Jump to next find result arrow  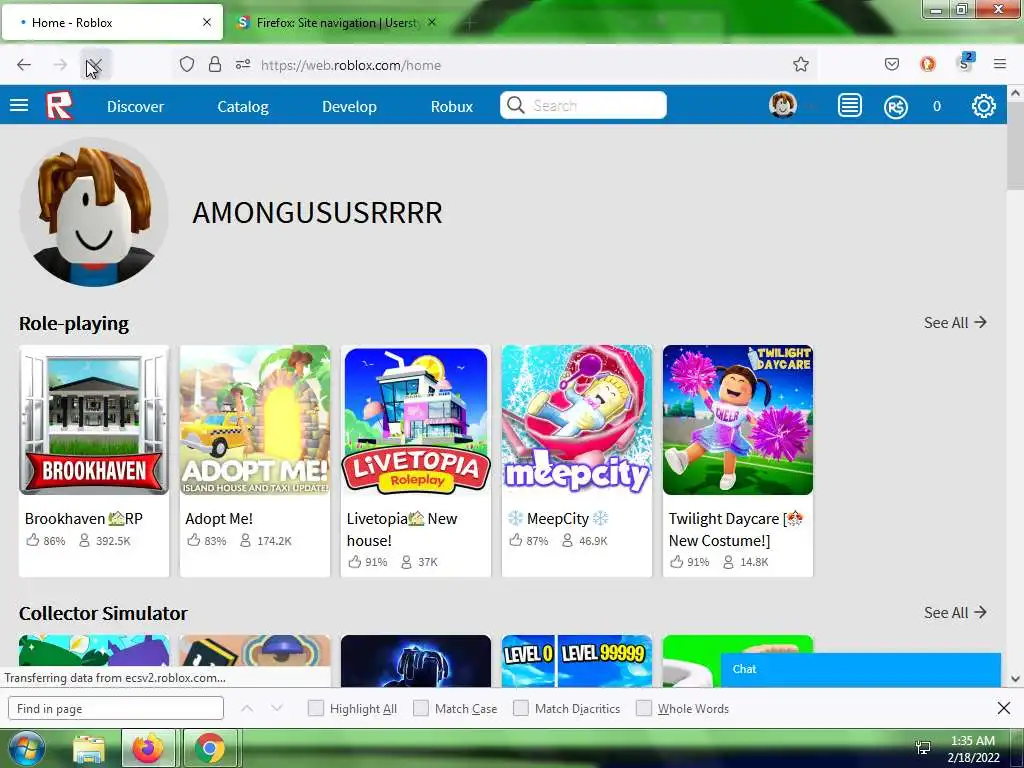(277, 708)
